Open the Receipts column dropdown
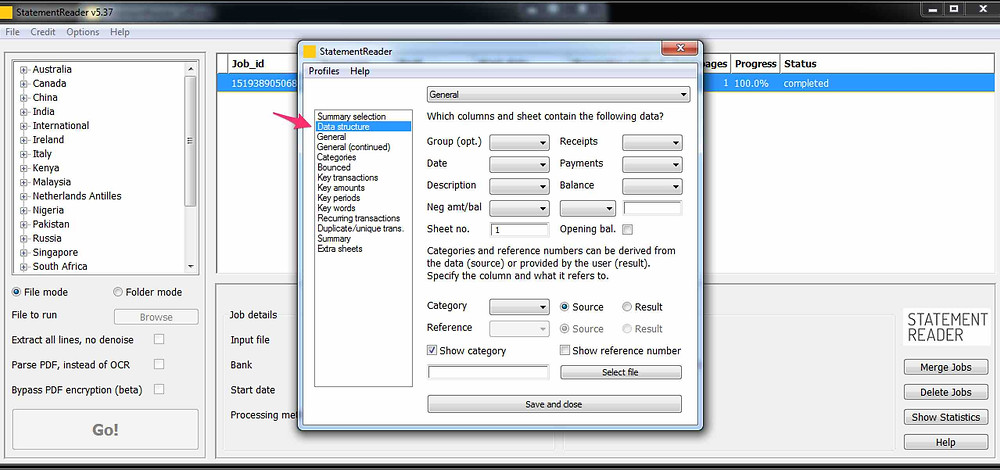The width and height of the screenshot is (1000, 470). (652, 143)
